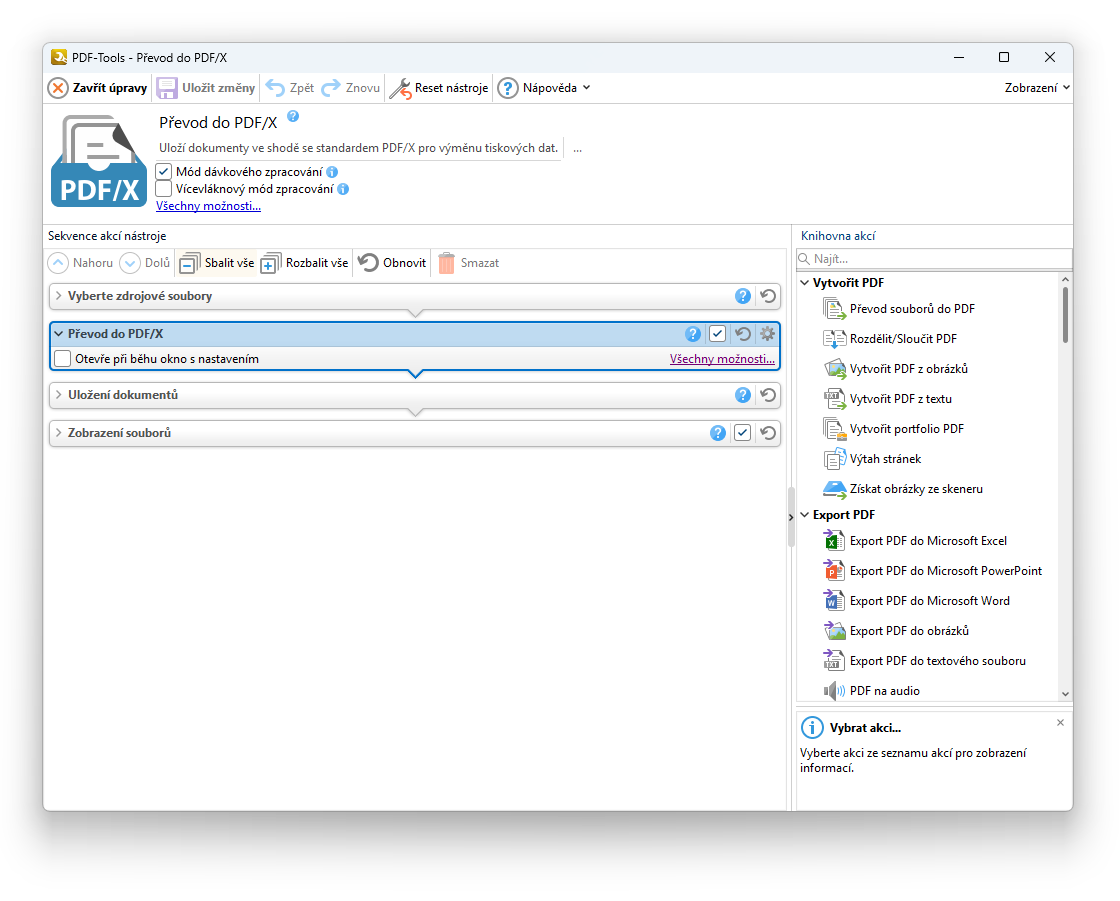1120x901 pixels.
Task: Click info icon beside Vícevláknový mód zpracování
Action: 343,189
